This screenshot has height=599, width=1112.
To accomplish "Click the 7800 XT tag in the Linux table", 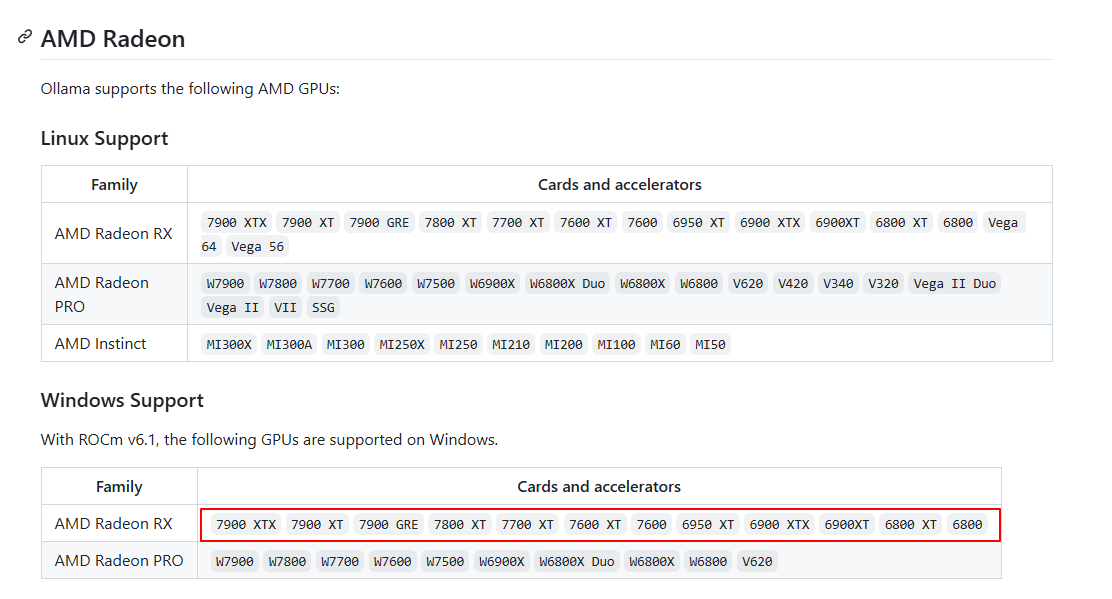I will pos(450,223).
